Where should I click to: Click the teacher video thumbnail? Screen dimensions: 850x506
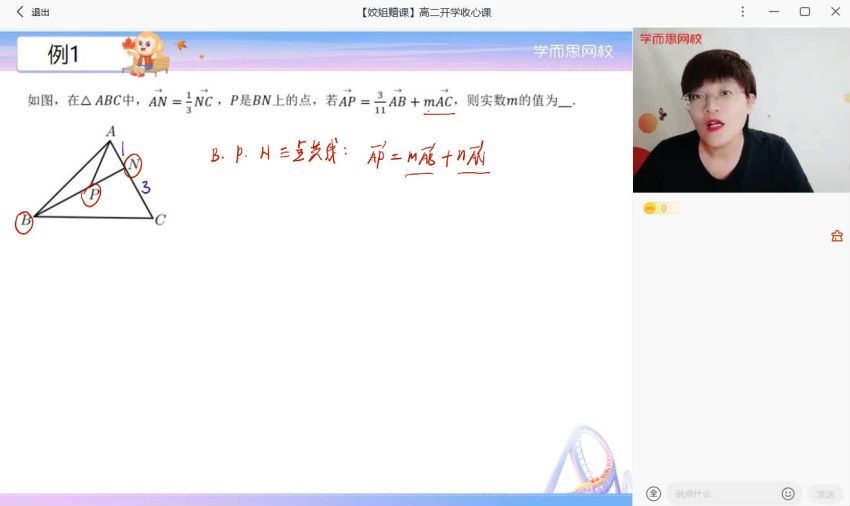click(x=741, y=110)
